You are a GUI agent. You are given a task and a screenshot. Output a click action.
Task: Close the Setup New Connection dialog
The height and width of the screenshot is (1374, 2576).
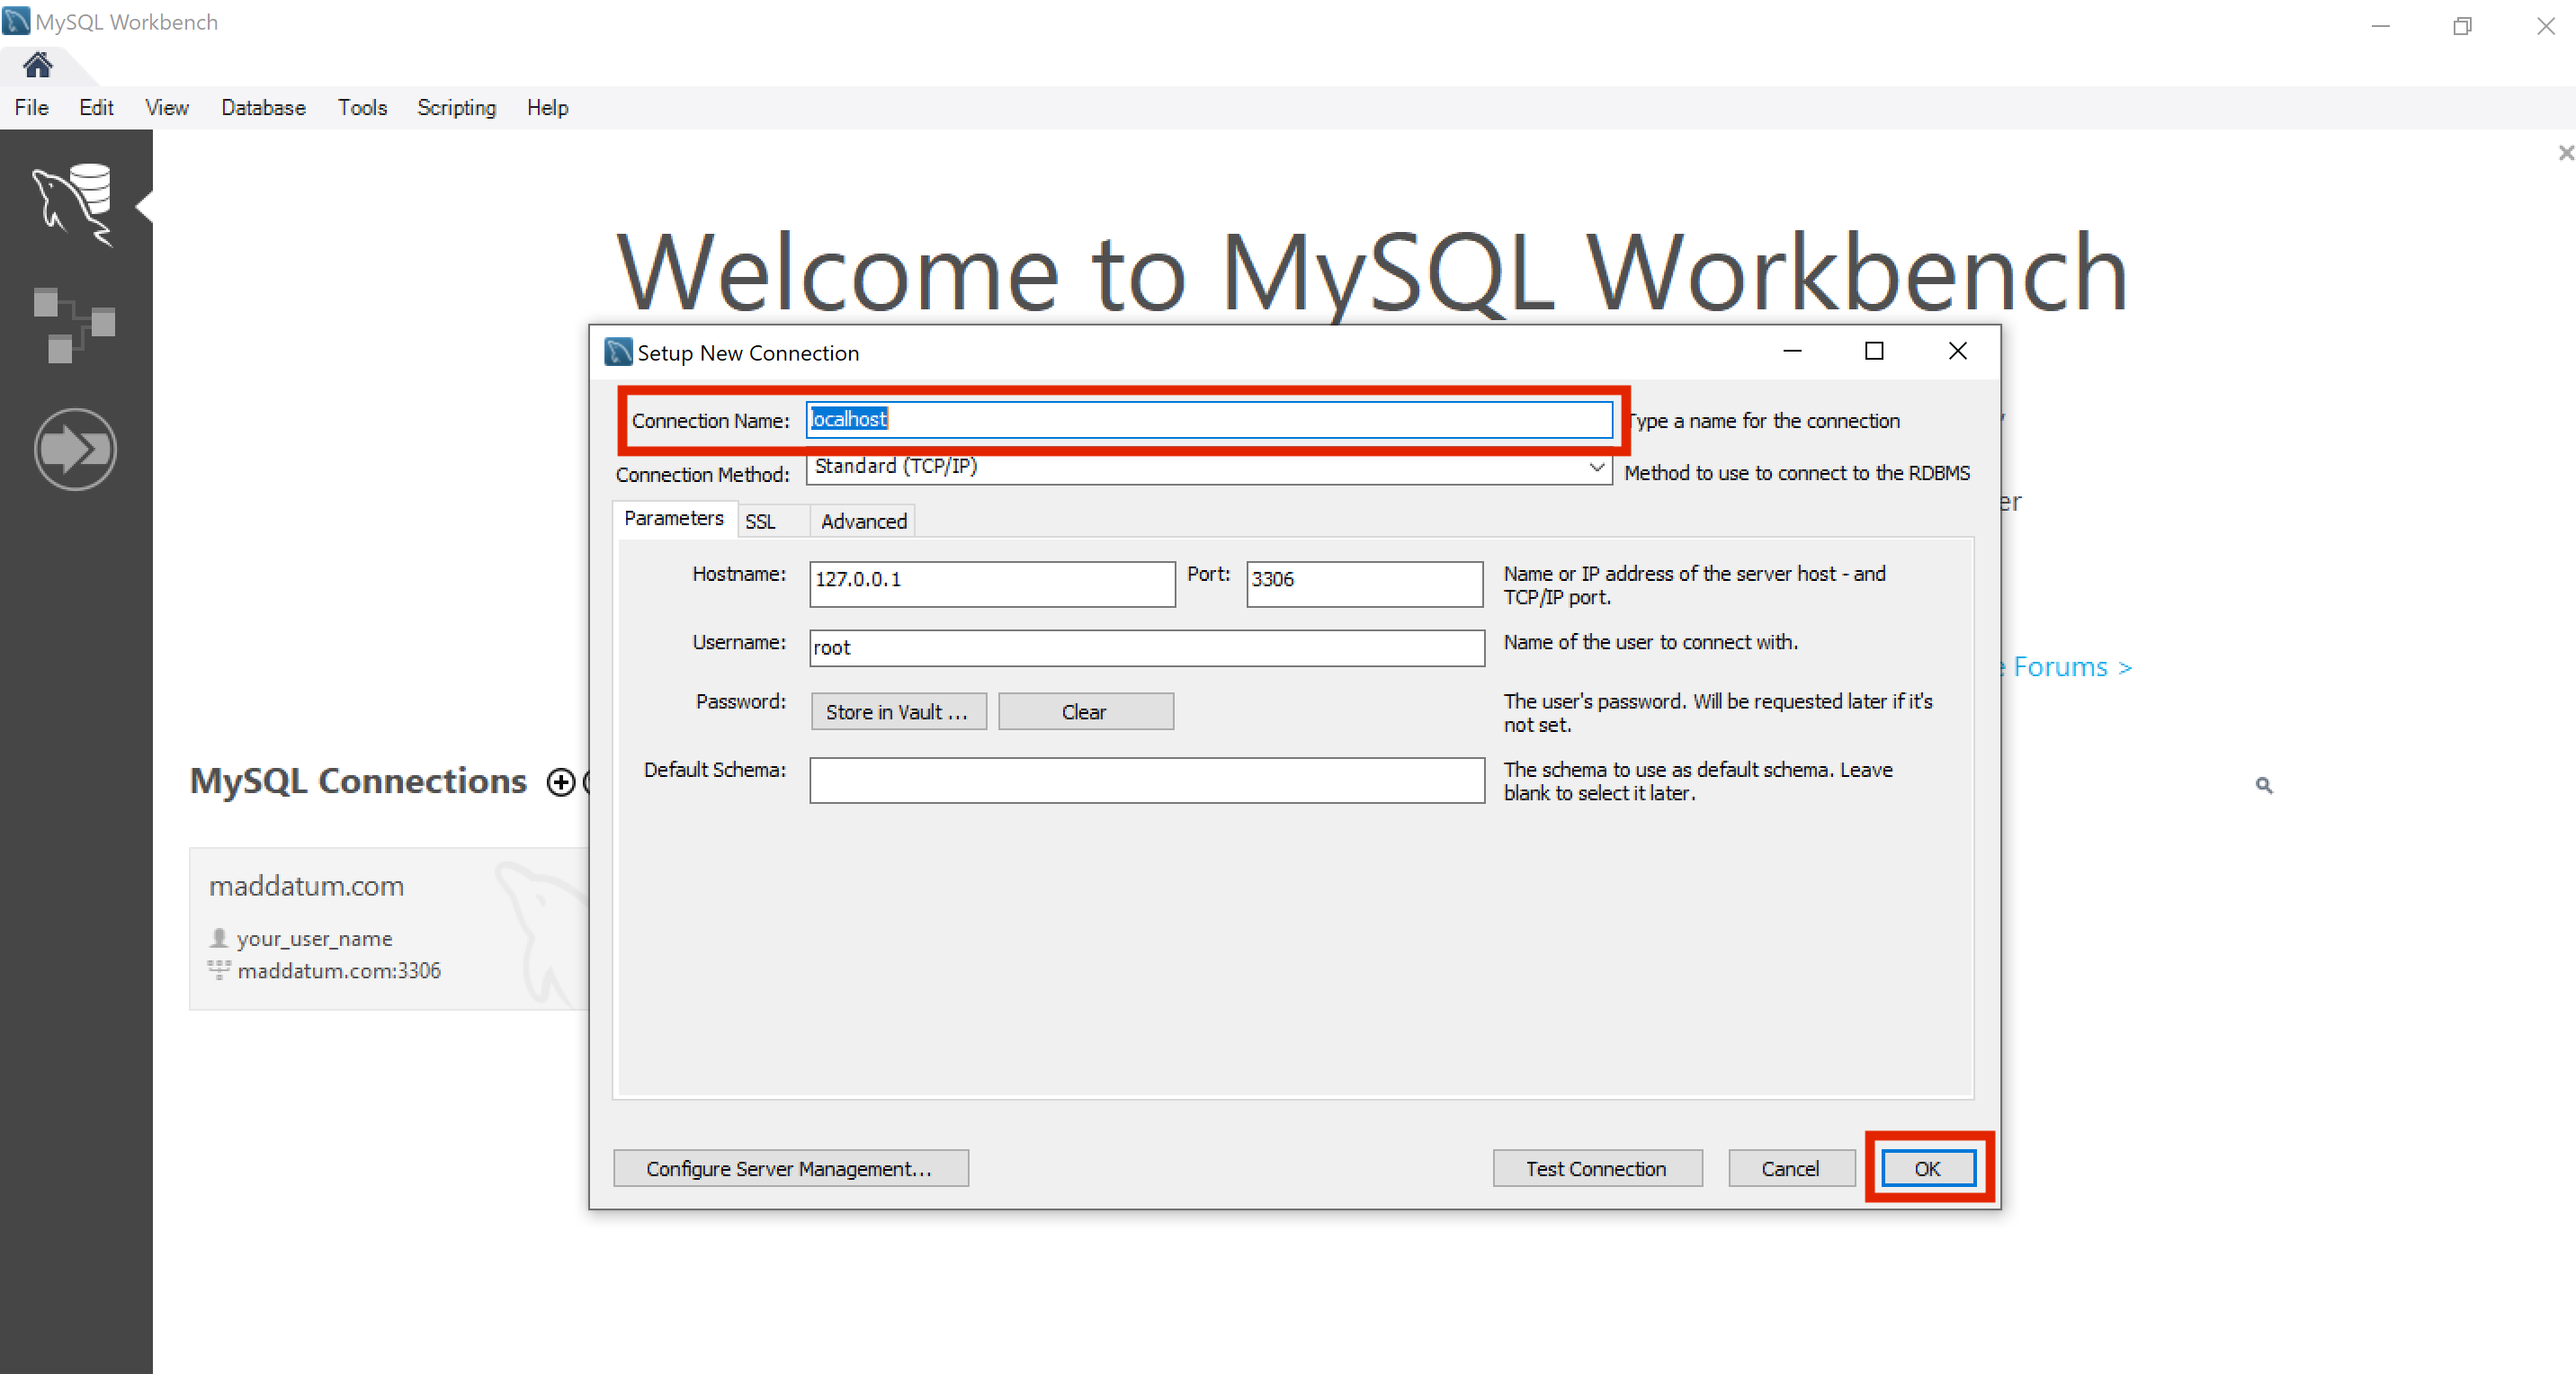(1957, 351)
